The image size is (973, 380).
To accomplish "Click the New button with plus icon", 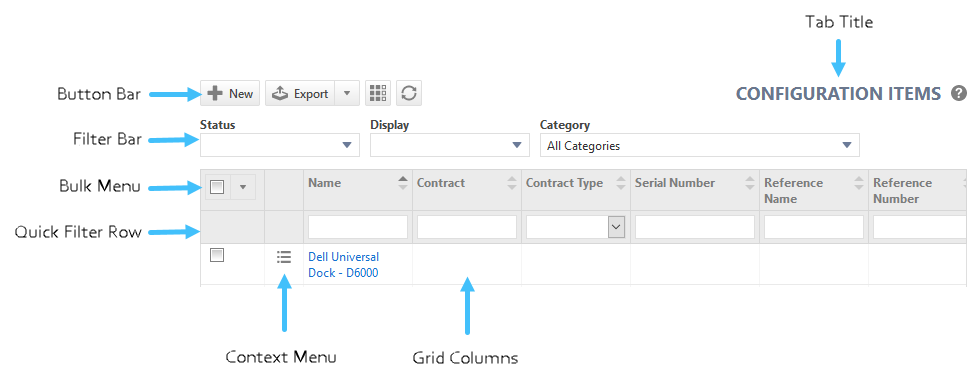I will click(x=230, y=94).
